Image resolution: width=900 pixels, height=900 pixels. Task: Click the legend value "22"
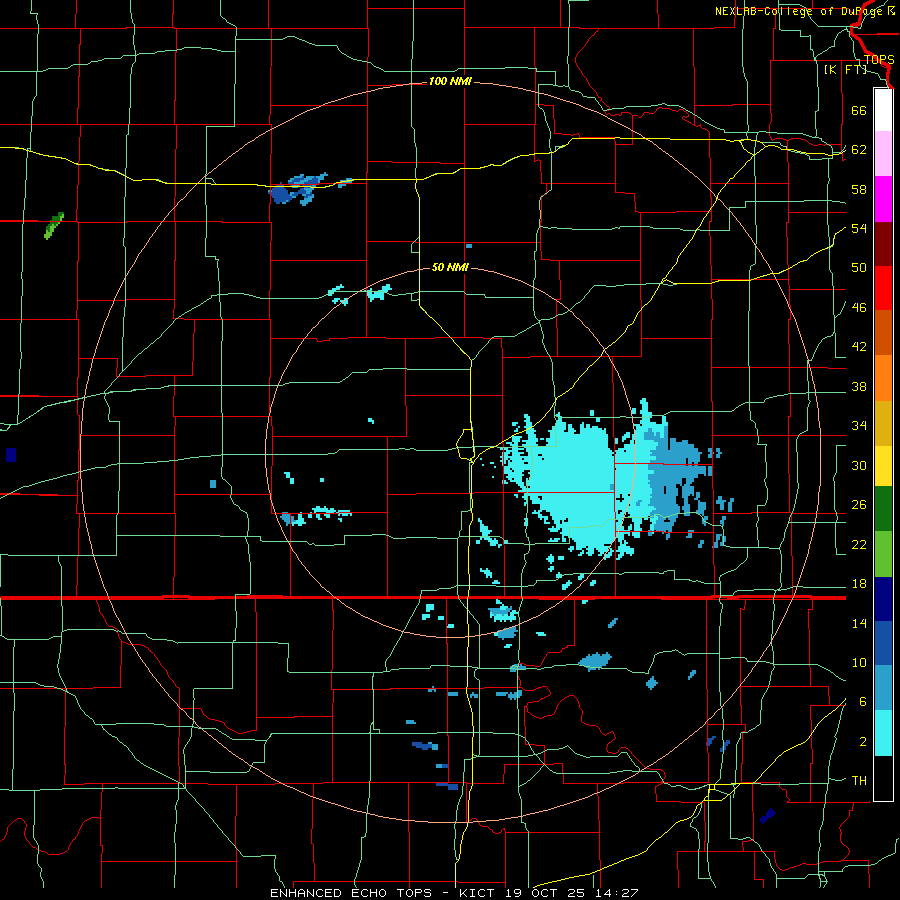[x=859, y=545]
